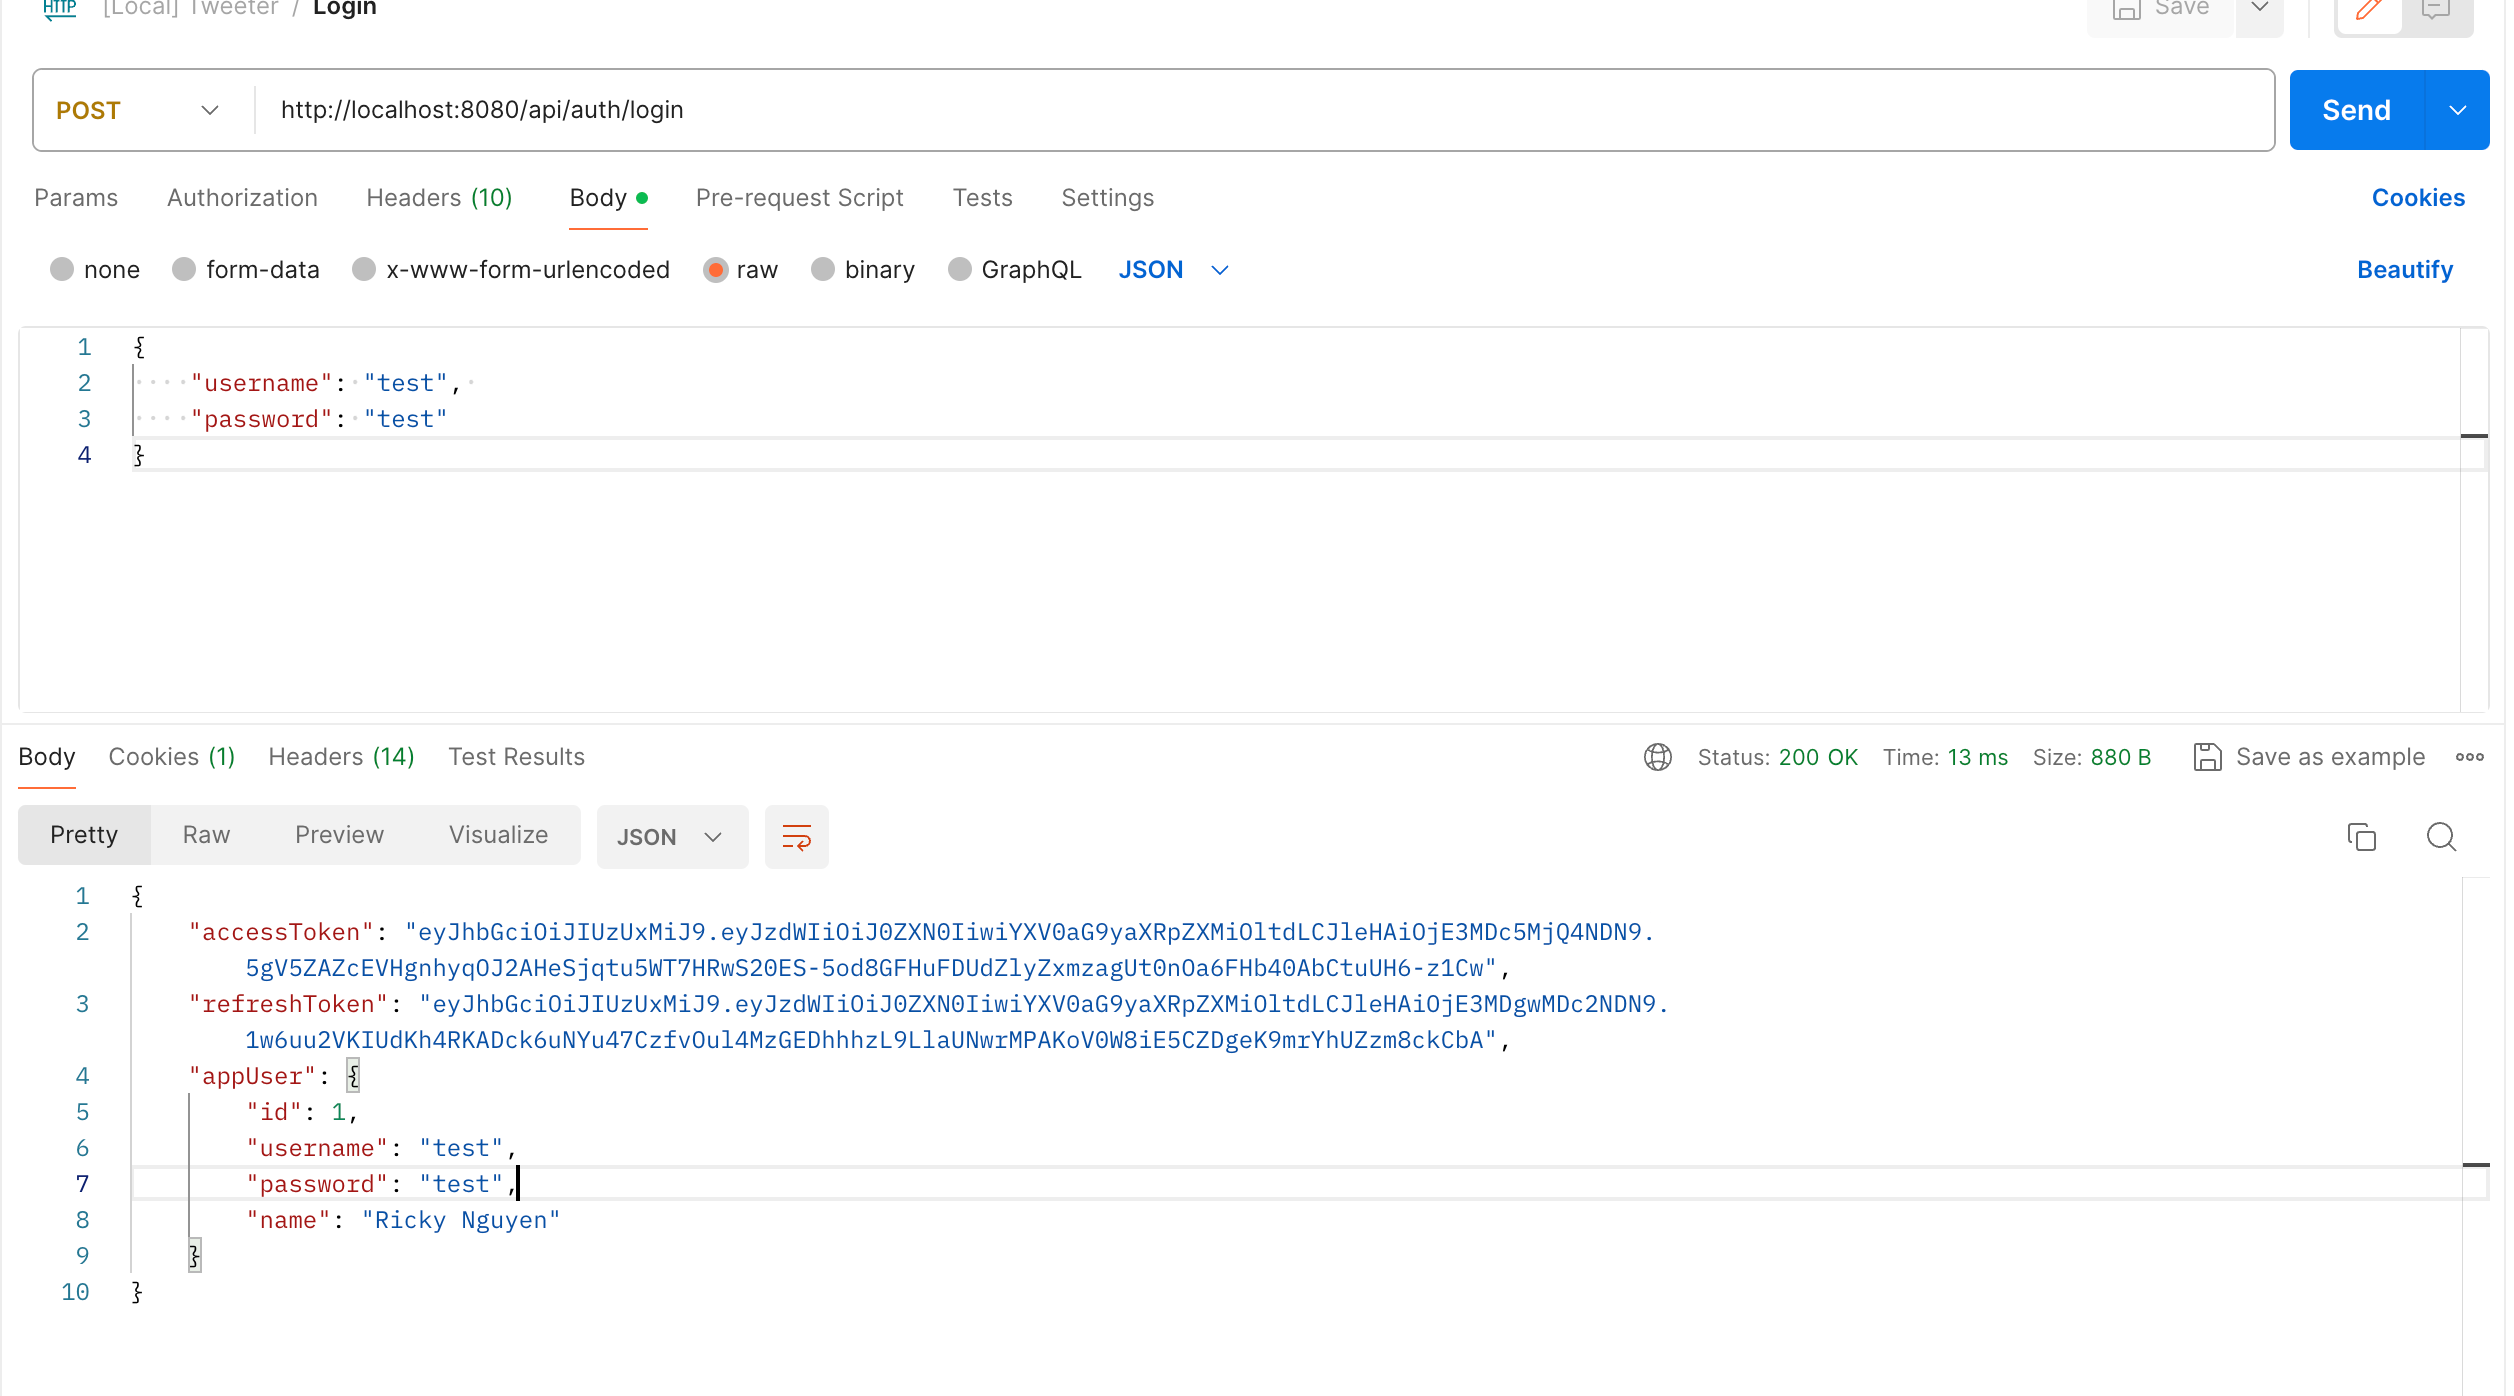2514x1396 pixels.
Task: Open the Cookies (1) response tab
Action: pos(171,757)
